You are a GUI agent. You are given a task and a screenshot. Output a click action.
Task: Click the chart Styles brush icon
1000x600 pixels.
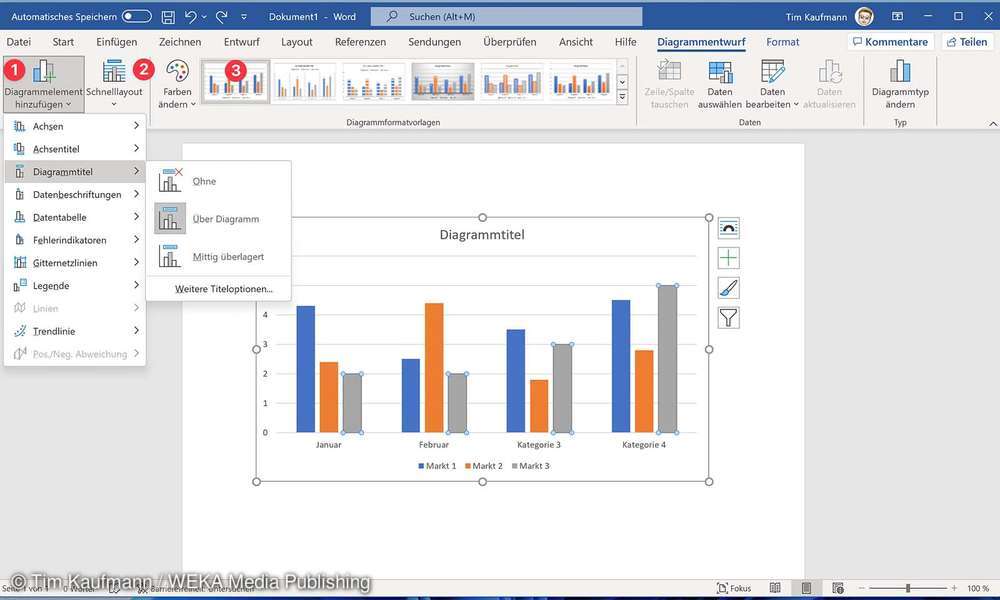click(728, 287)
